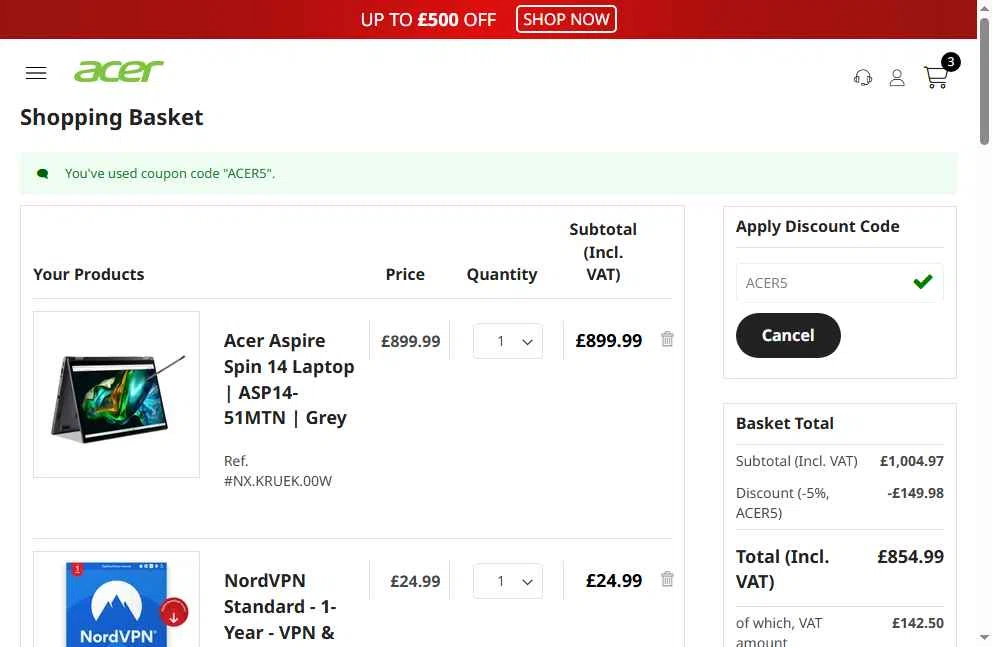Click the 'Apply Discount Code' heading
The width and height of the screenshot is (992, 647).
click(x=817, y=226)
